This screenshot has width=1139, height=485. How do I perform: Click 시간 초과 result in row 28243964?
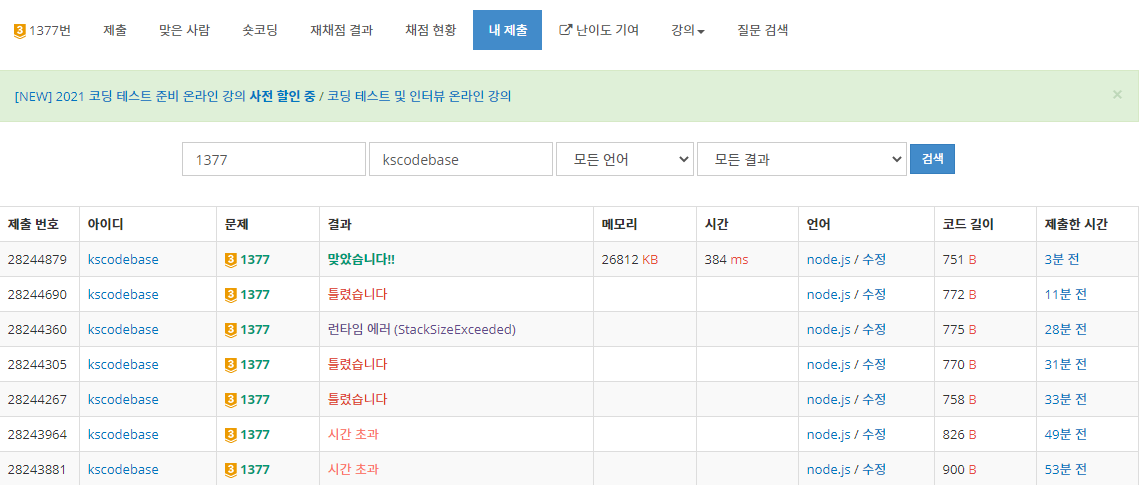pos(353,434)
